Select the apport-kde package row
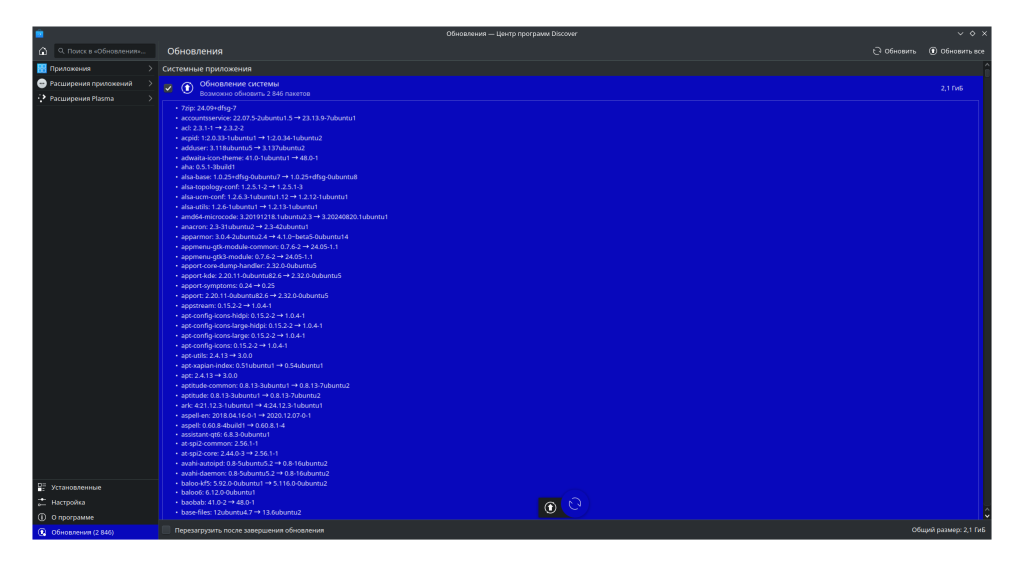 click(x=261, y=276)
